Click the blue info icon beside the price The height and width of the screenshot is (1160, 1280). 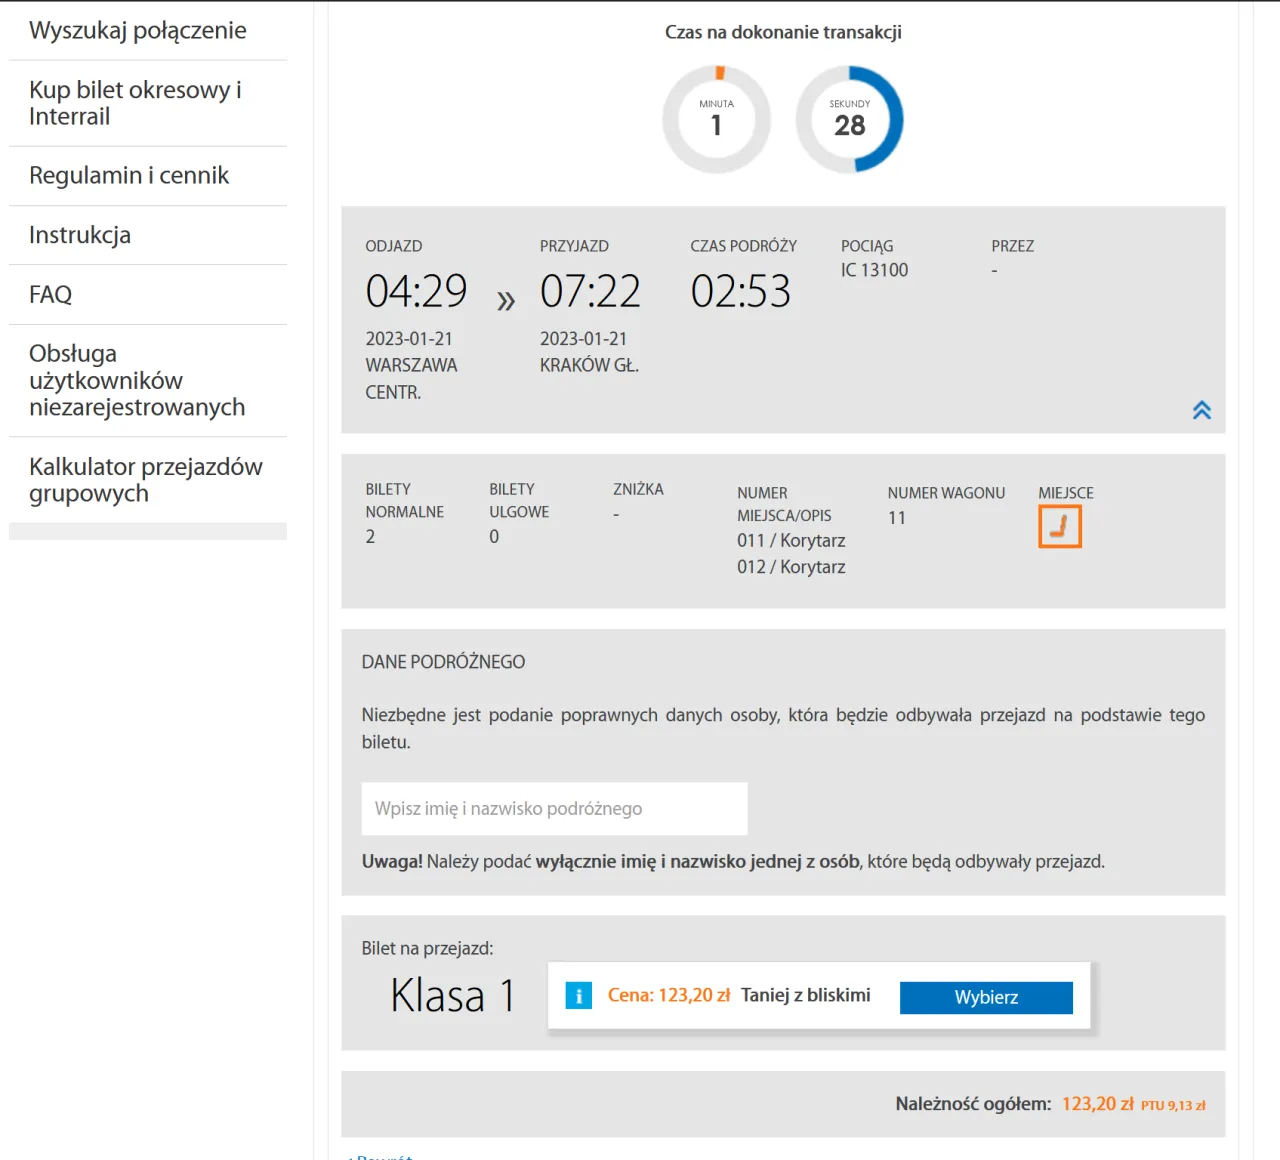tap(578, 996)
